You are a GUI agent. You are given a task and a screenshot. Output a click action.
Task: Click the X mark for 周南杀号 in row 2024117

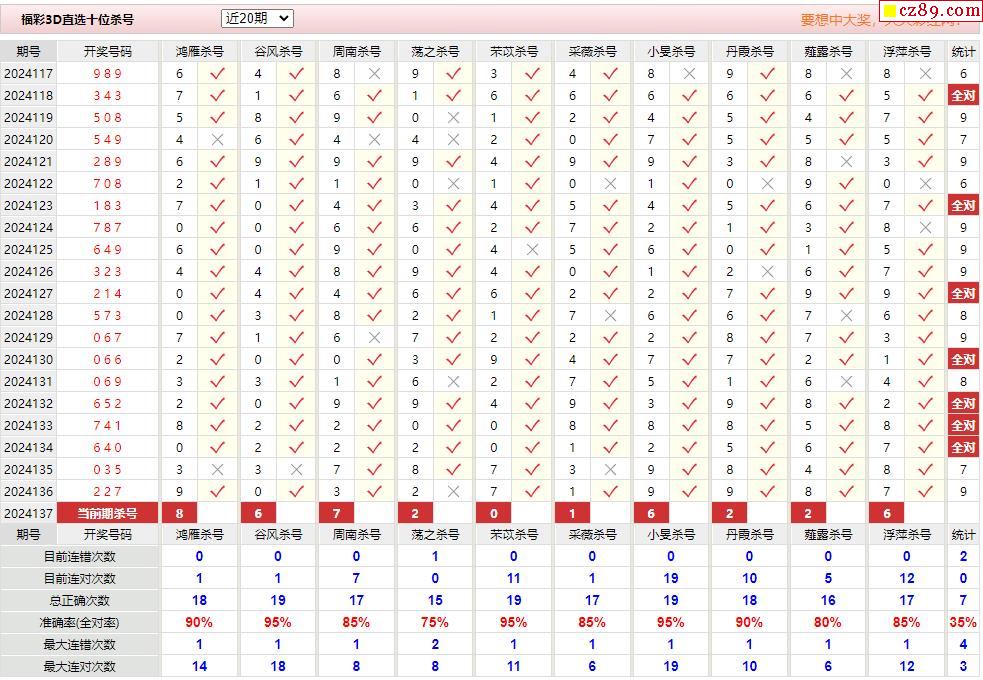click(x=375, y=74)
